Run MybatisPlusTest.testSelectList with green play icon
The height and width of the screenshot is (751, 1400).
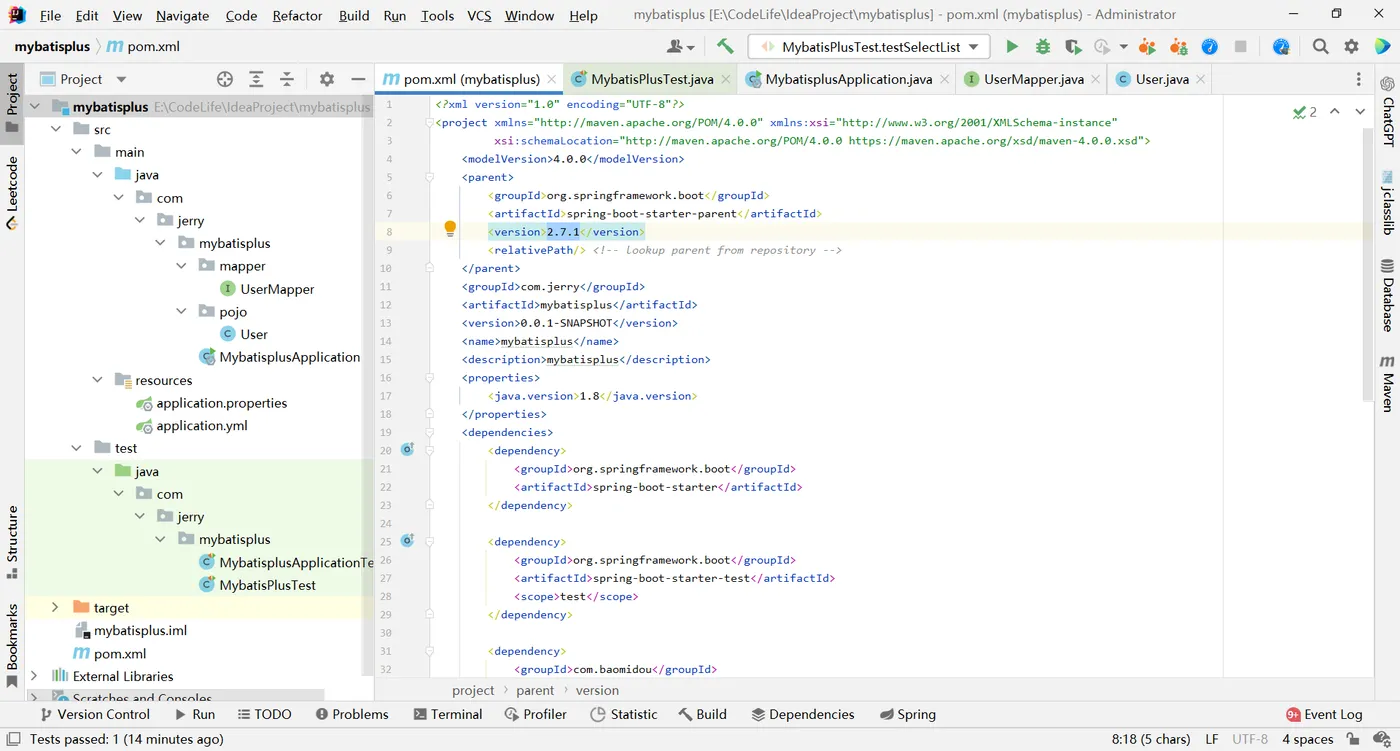pos(1012,46)
